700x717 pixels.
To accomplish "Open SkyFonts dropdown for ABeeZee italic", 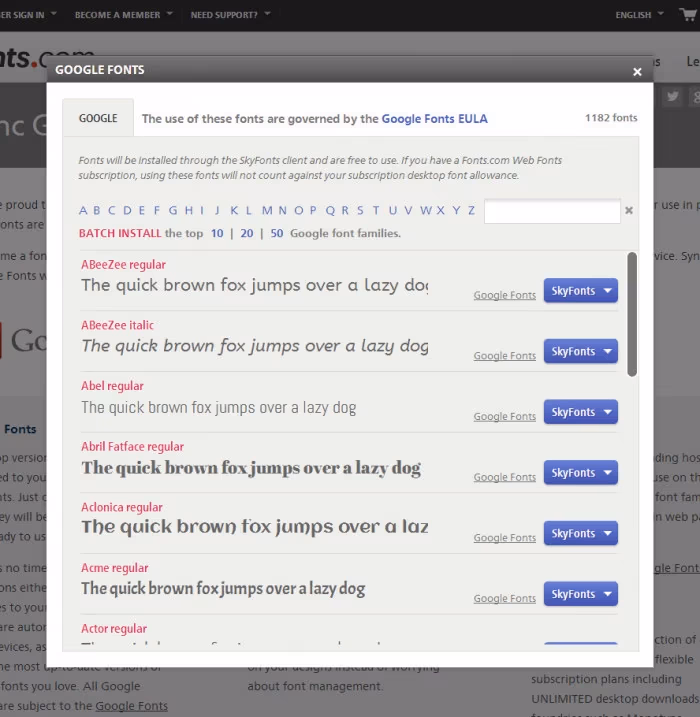I will pyautogui.click(x=581, y=351).
